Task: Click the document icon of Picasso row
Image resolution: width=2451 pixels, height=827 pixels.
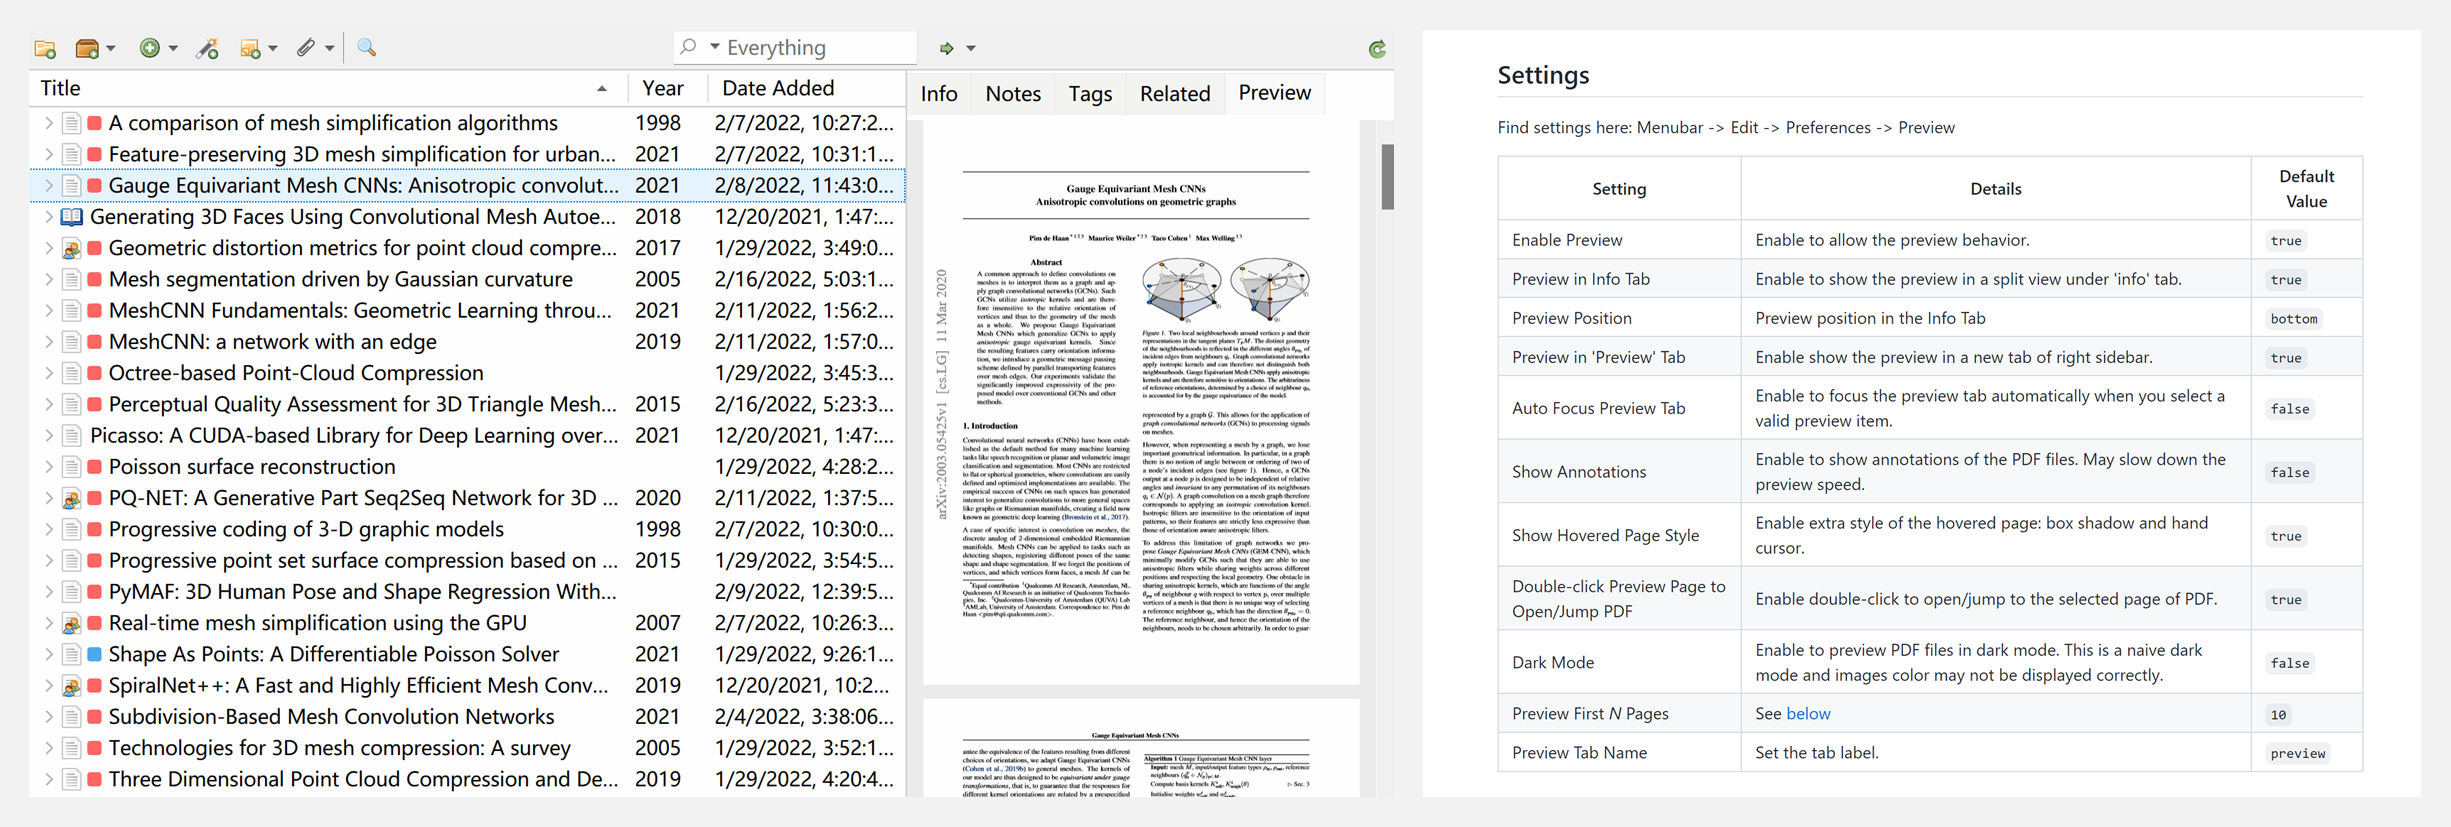Action: coord(71,436)
